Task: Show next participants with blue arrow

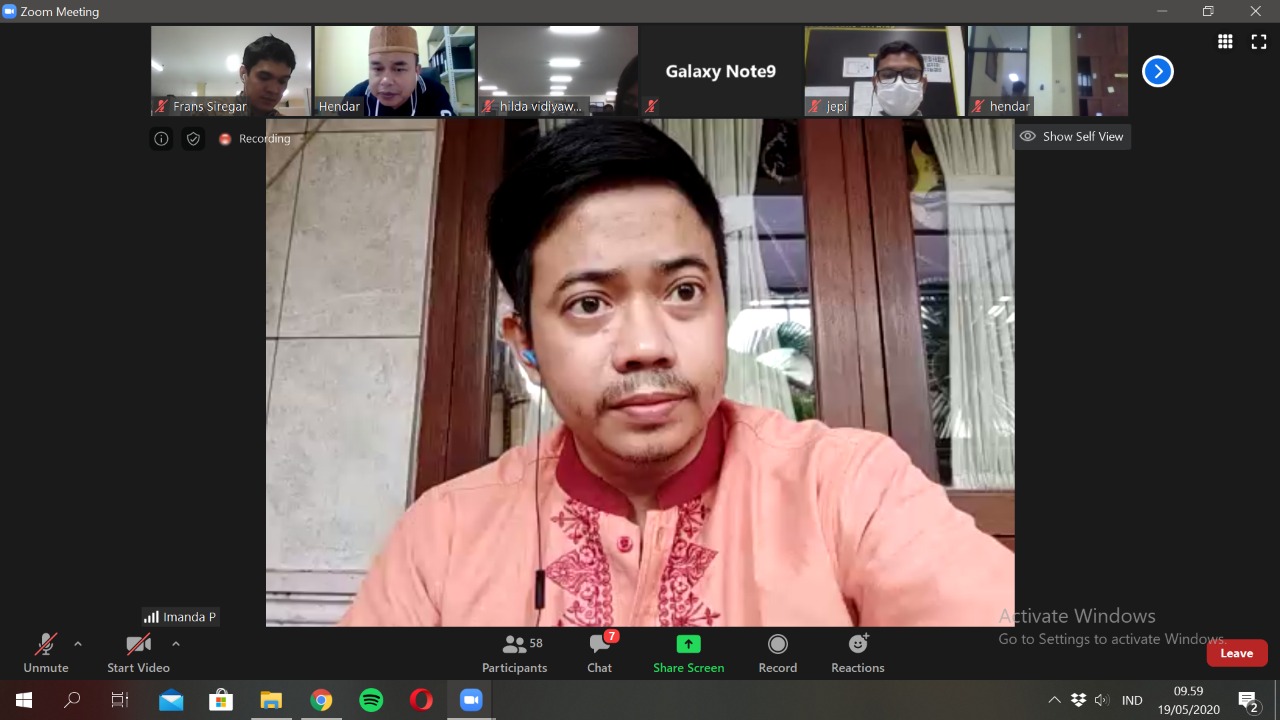Action: 1157,71
